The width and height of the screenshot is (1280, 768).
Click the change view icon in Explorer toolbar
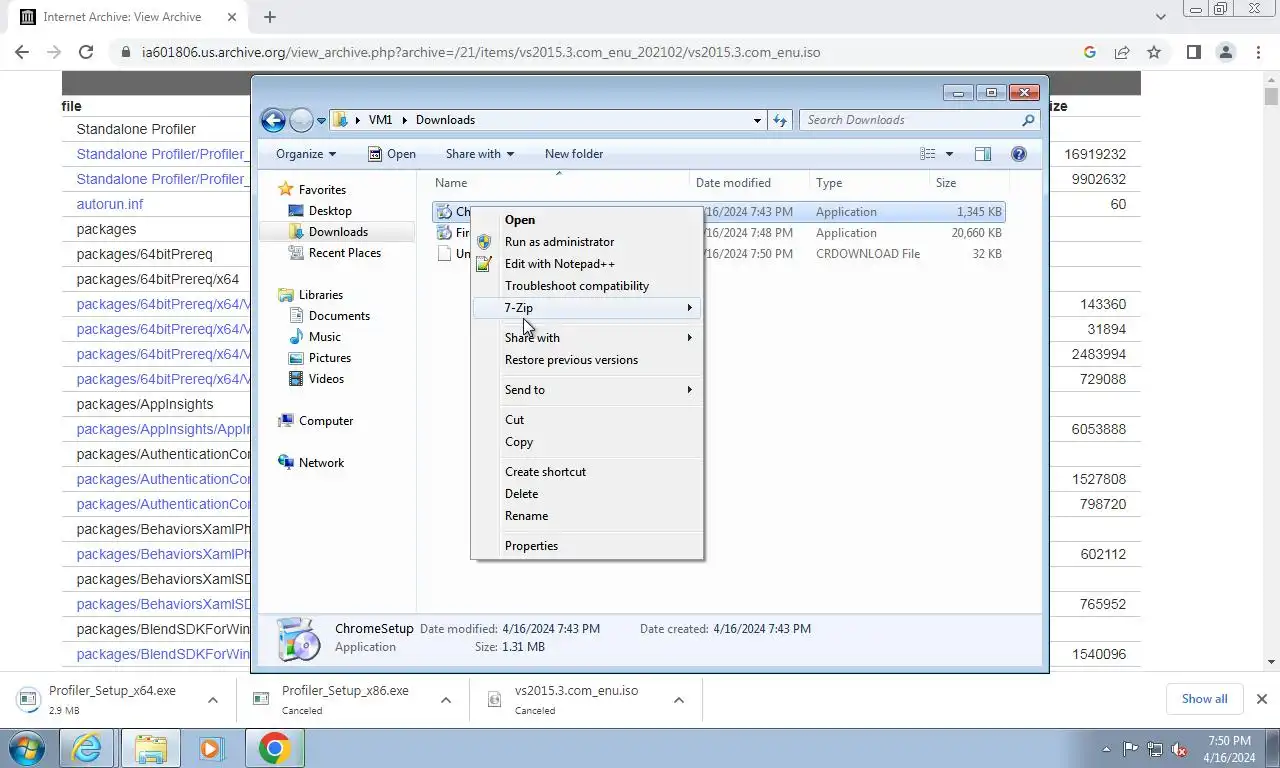click(x=928, y=154)
